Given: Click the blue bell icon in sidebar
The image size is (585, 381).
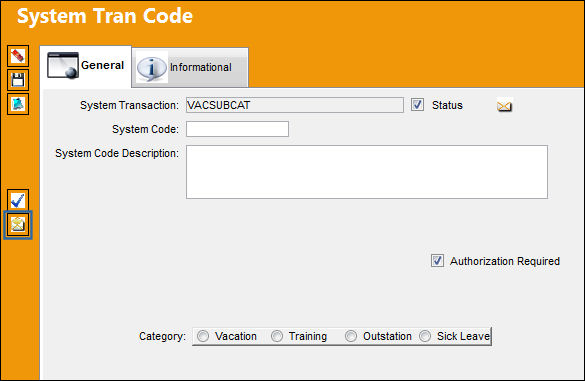Looking at the screenshot, I should point(18,104).
